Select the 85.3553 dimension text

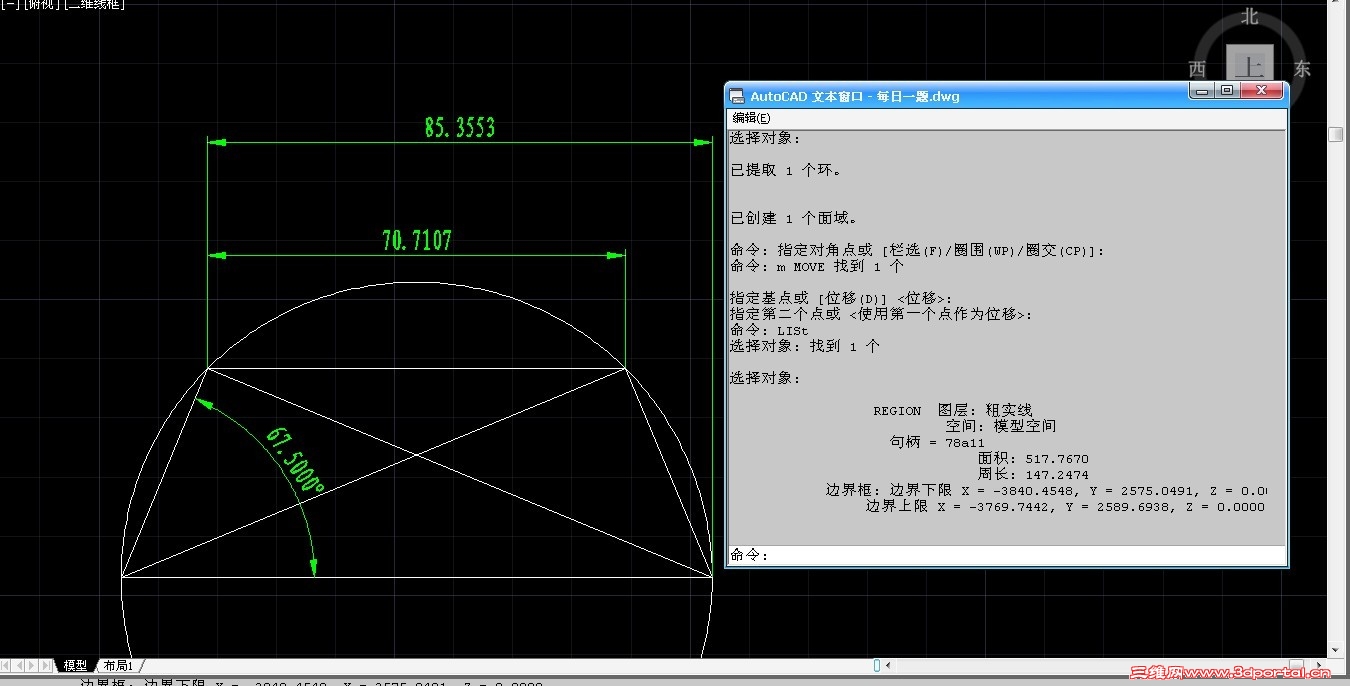tap(459, 127)
